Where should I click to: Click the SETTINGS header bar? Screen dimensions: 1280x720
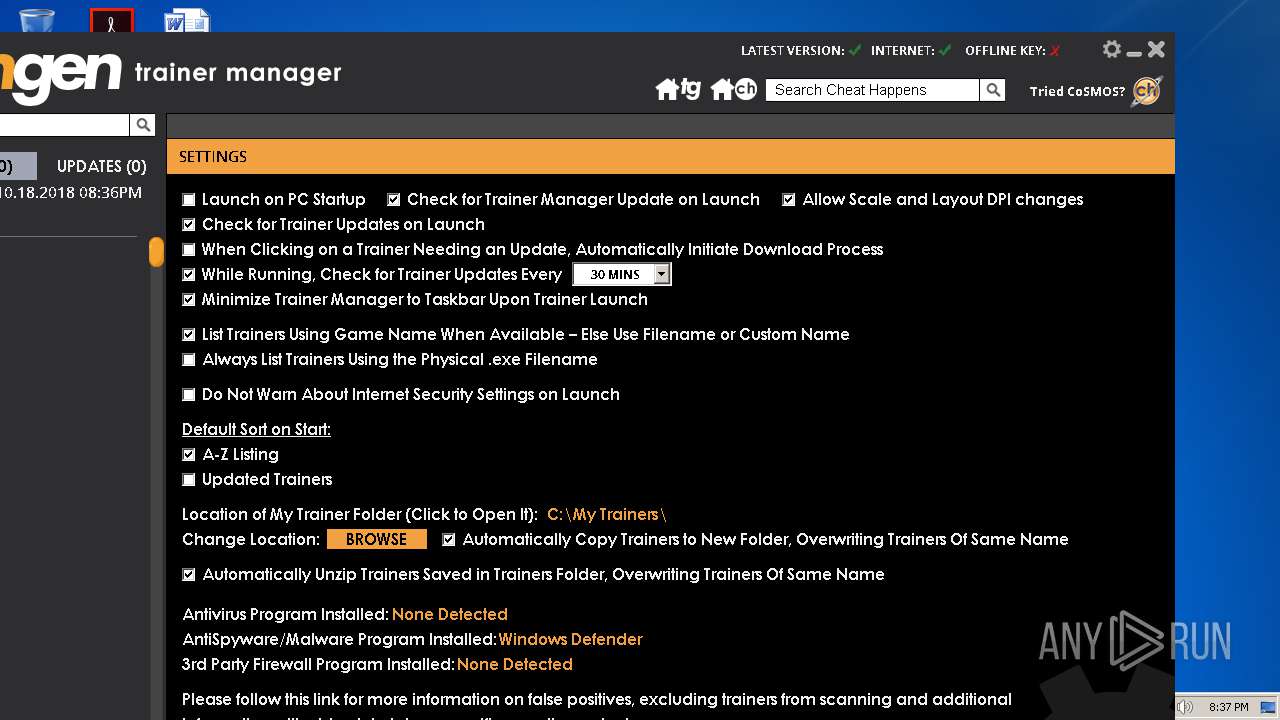click(x=671, y=156)
